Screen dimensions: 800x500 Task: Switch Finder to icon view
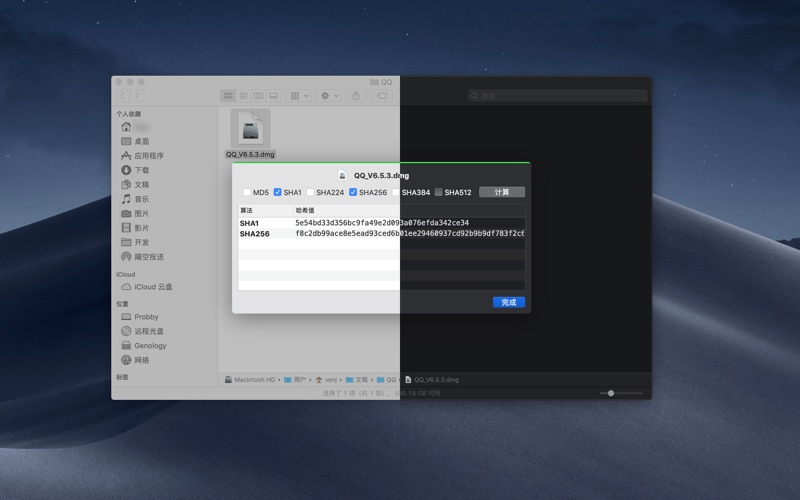[x=228, y=96]
